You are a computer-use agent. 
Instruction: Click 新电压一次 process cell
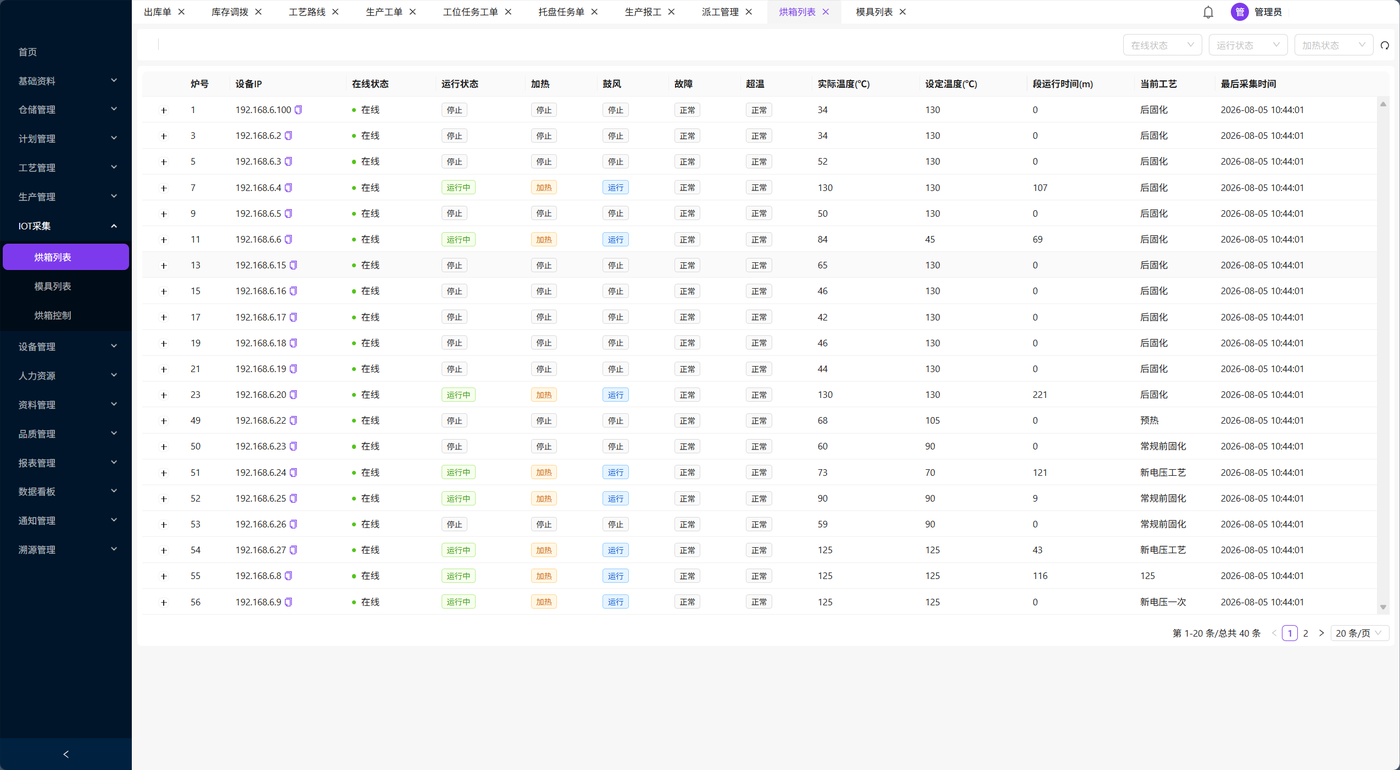(x=1163, y=602)
